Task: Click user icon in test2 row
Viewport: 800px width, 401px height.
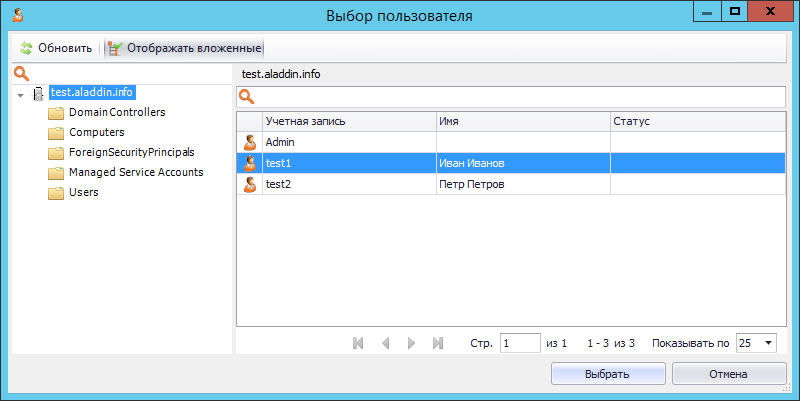Action: (x=250, y=184)
